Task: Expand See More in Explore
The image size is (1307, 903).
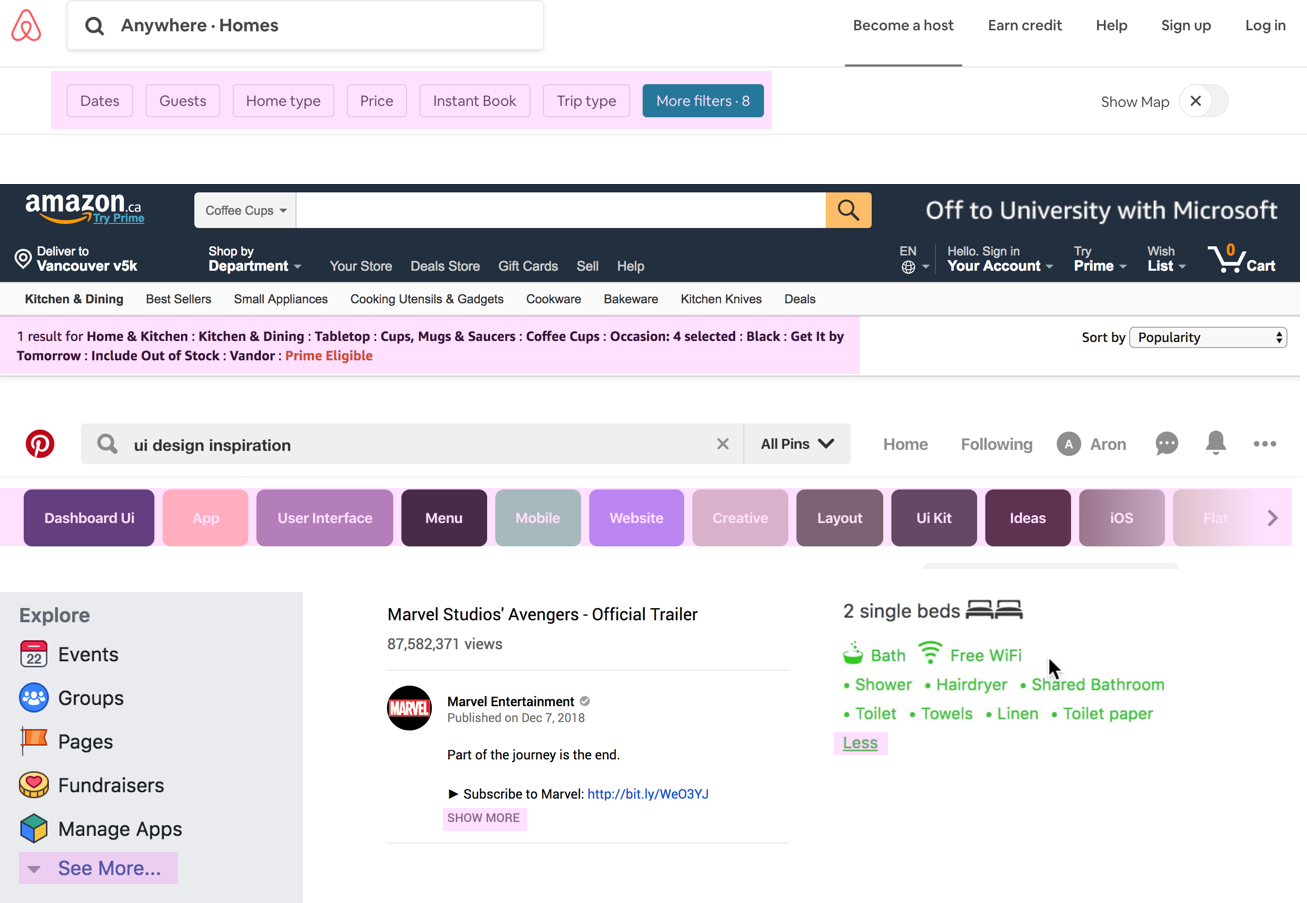Action: tap(98, 868)
